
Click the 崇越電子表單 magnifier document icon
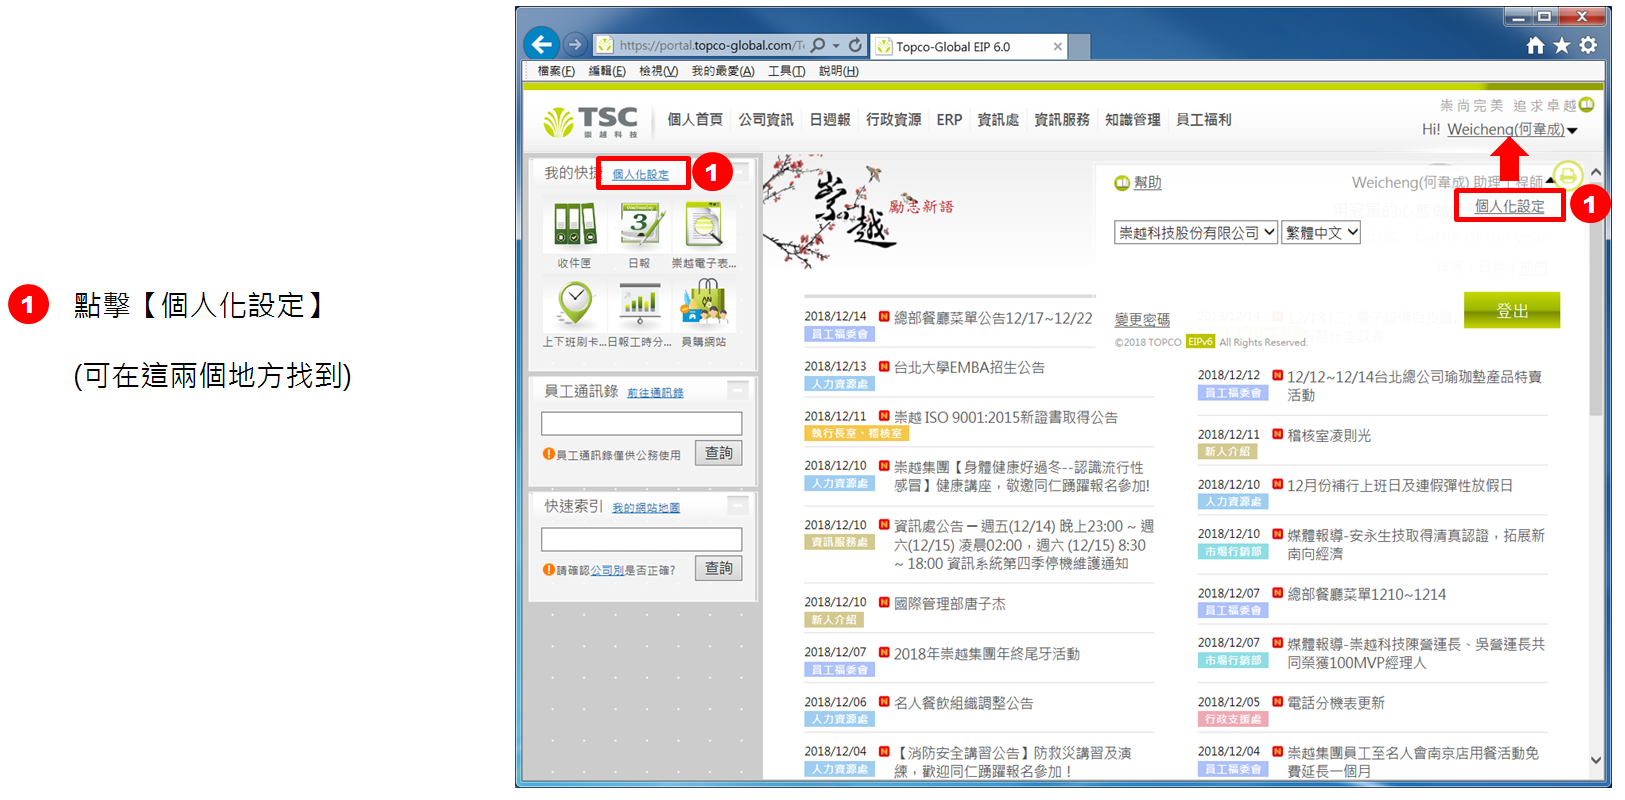[704, 225]
